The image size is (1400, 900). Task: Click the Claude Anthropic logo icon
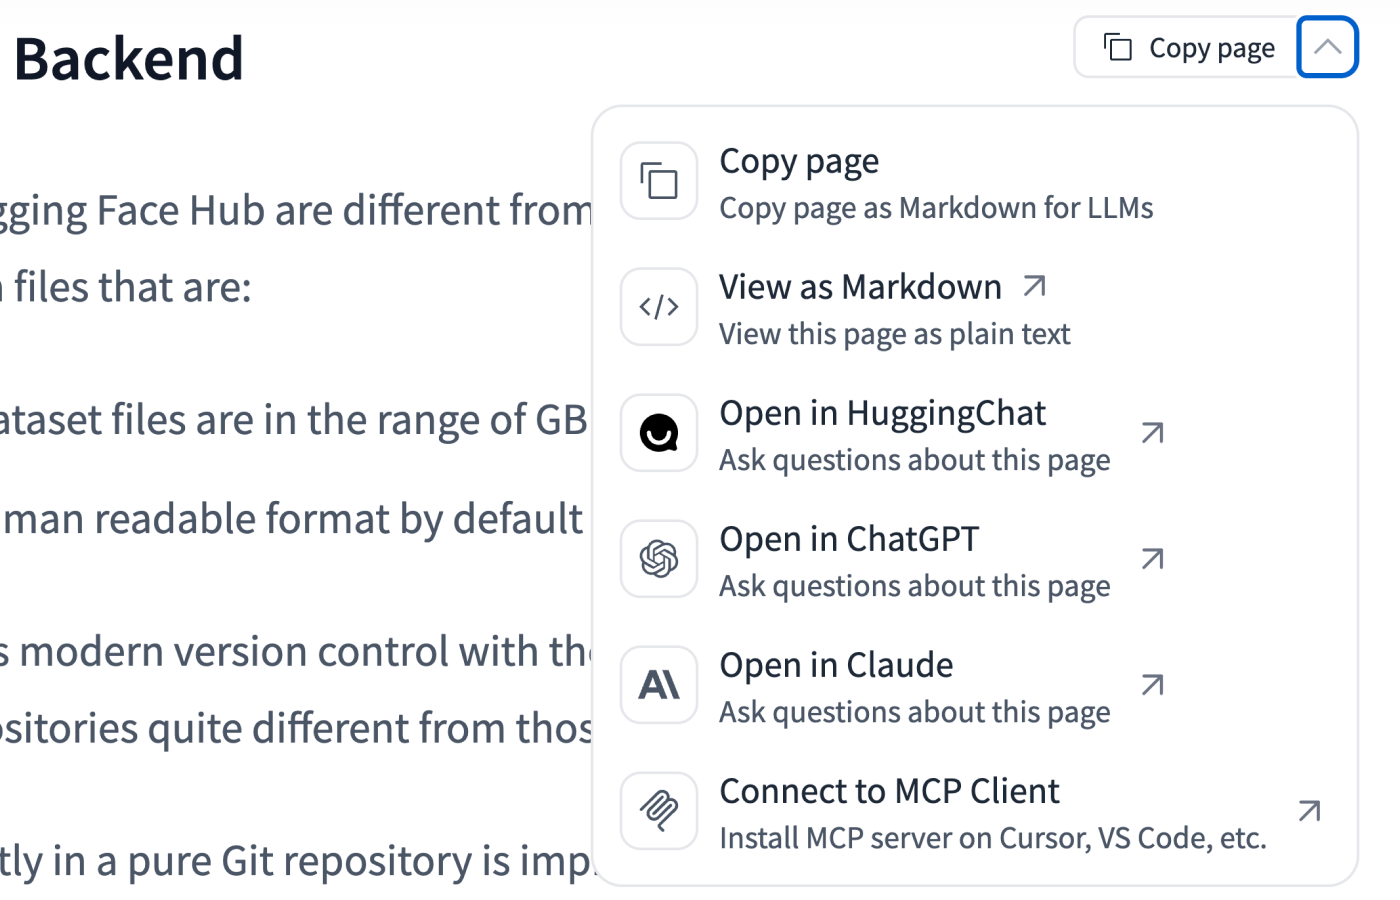point(659,685)
